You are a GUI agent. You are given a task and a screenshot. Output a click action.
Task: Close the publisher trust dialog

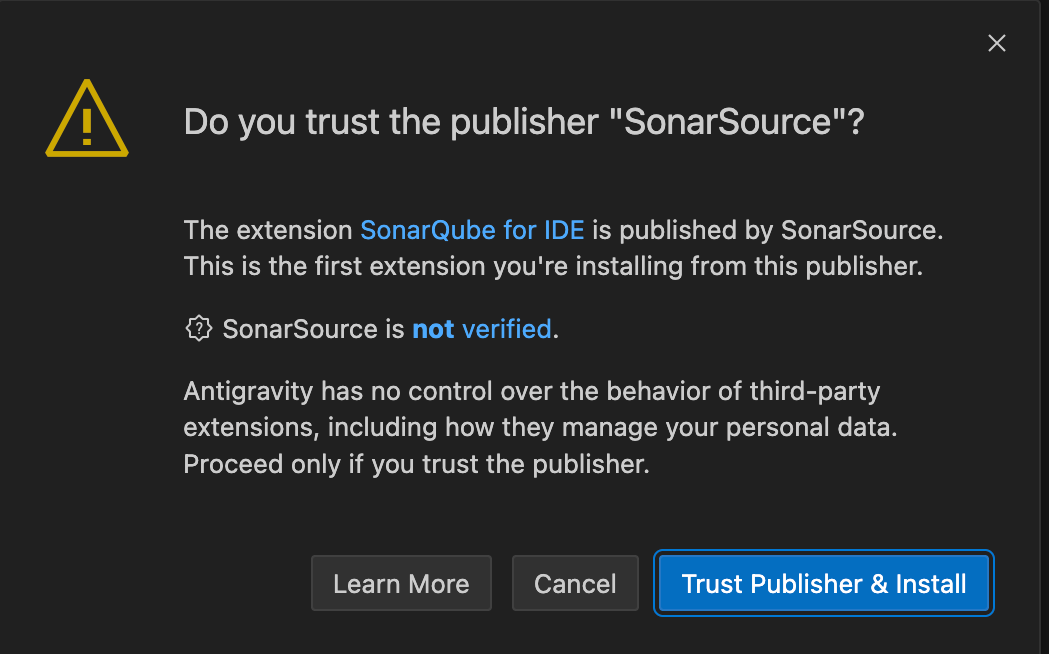(996, 43)
